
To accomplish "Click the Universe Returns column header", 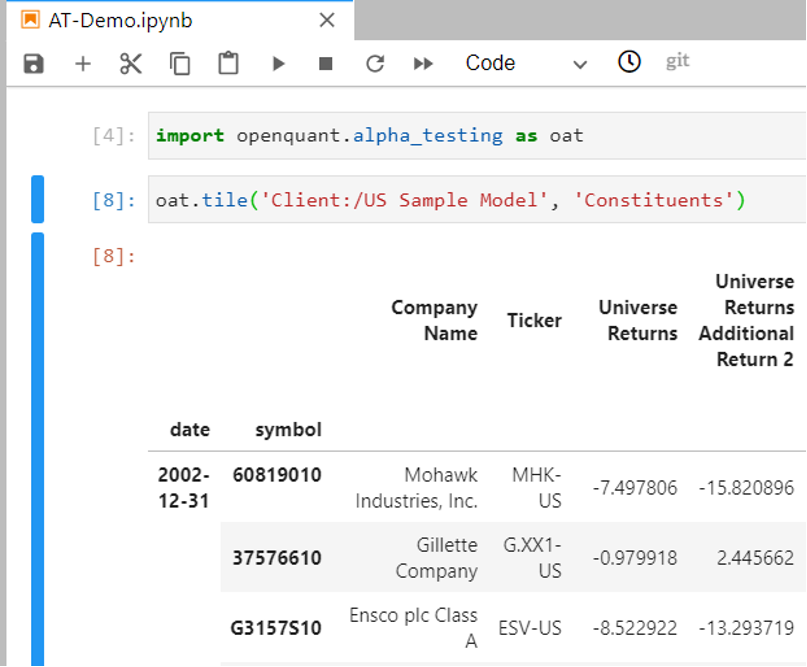I will 638,320.
